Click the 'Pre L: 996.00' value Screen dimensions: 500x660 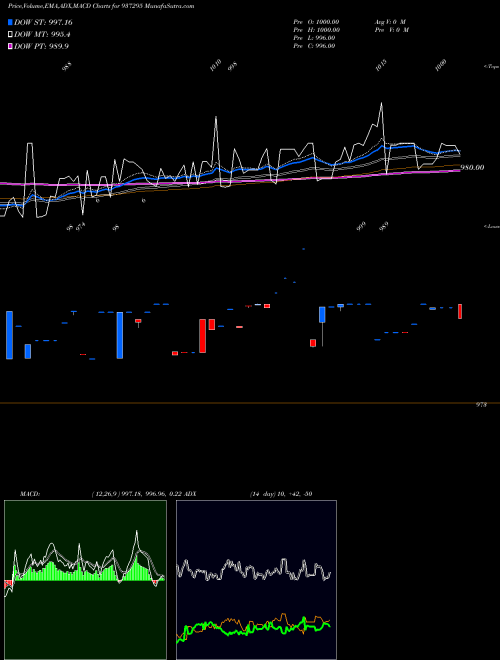click(x=314, y=38)
